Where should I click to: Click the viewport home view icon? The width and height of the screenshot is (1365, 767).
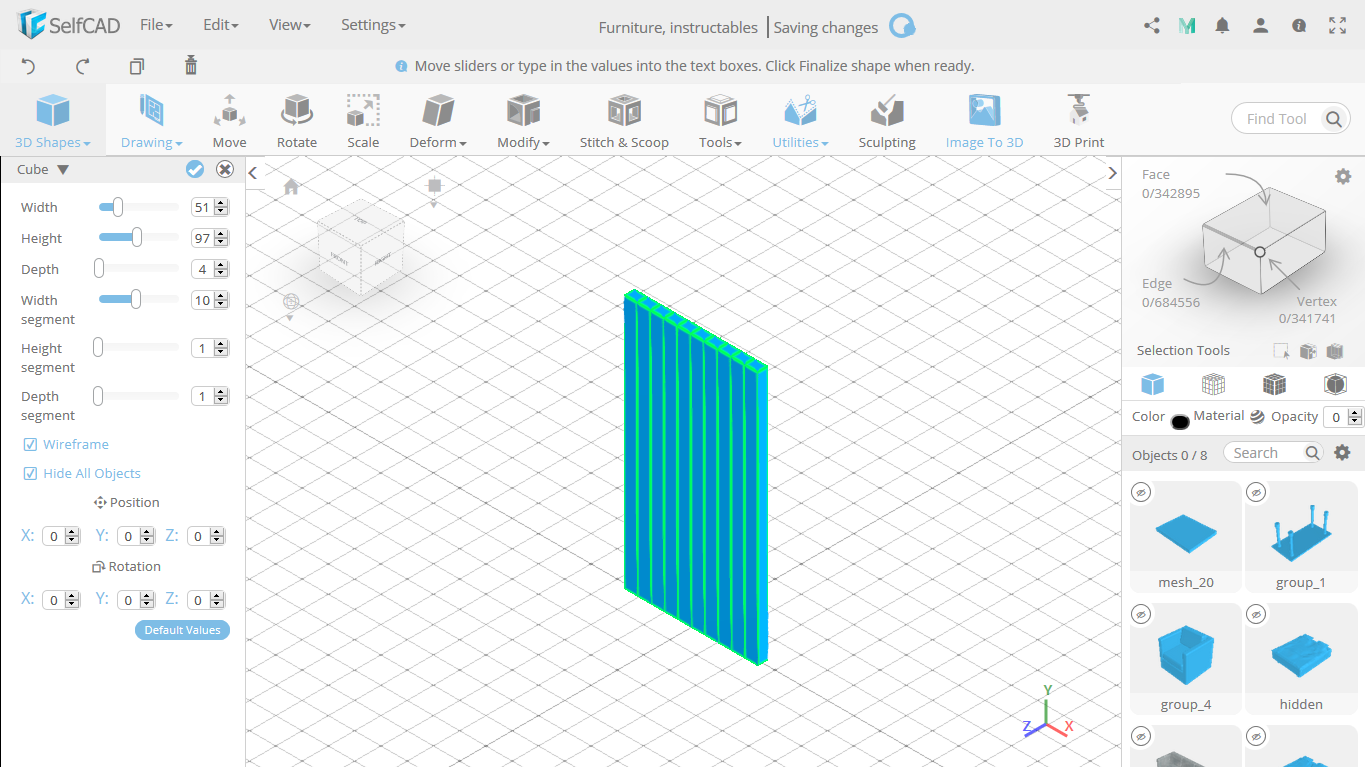pos(291,187)
